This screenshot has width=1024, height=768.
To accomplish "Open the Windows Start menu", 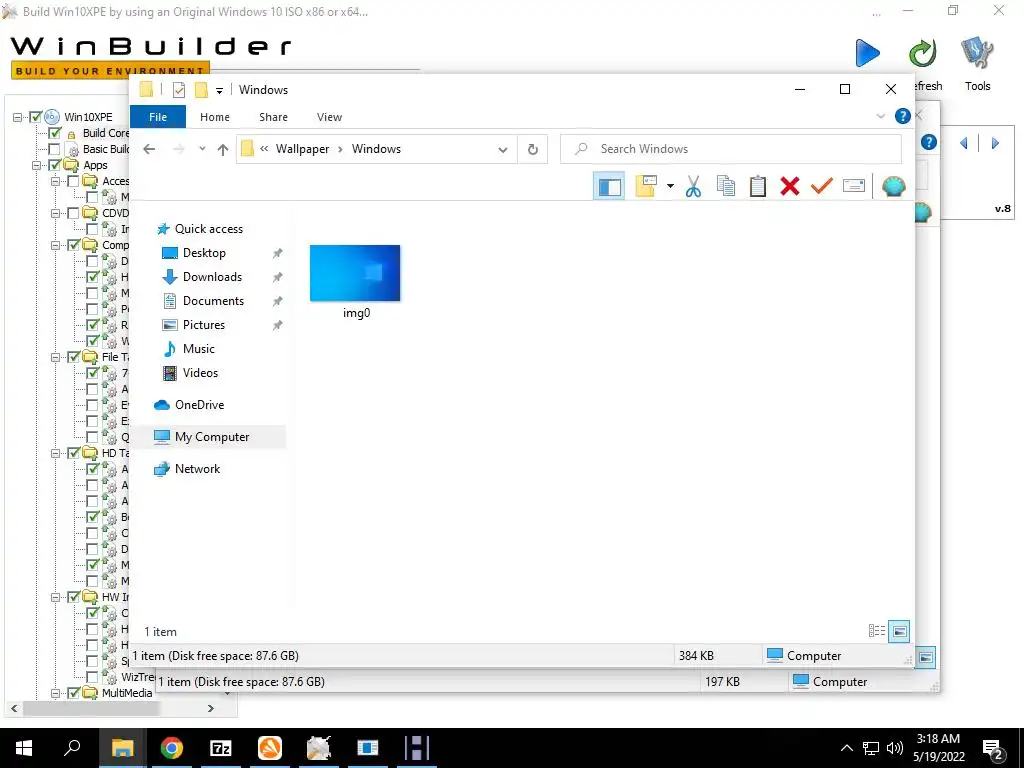I will [24, 748].
